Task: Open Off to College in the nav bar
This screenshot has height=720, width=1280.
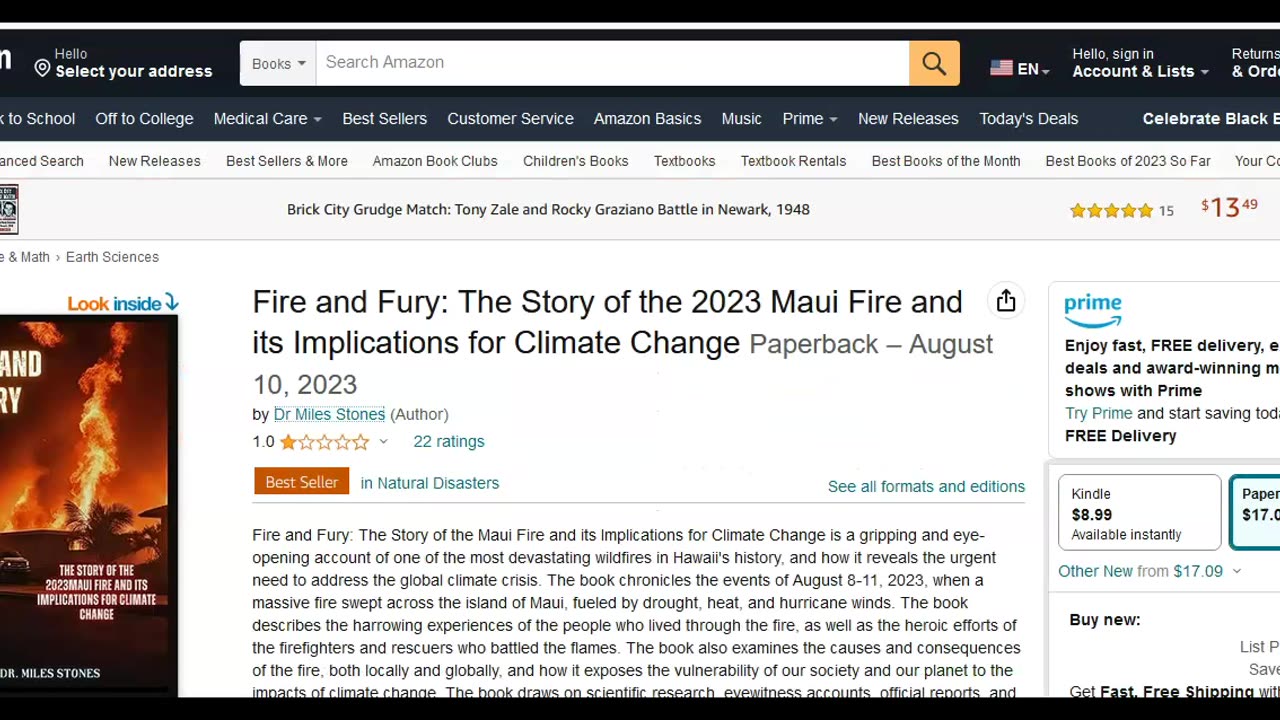Action: point(144,118)
